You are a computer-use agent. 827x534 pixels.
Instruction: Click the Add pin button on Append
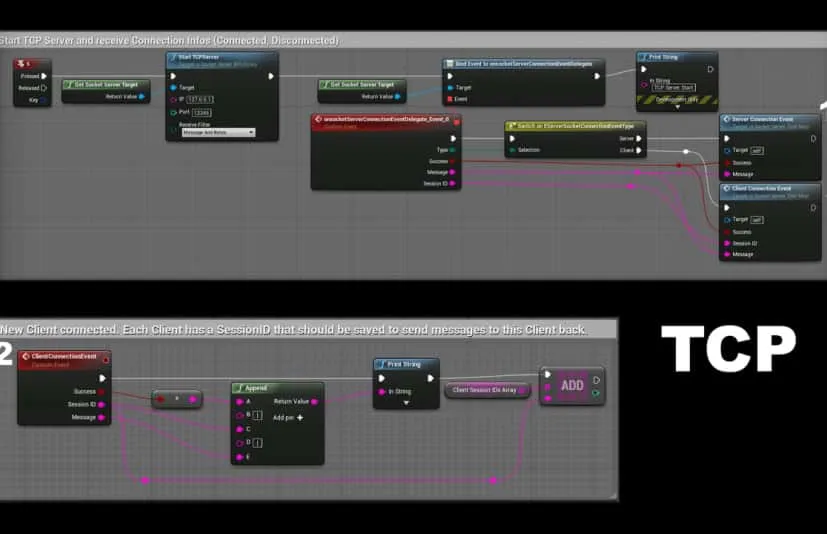(x=288, y=417)
